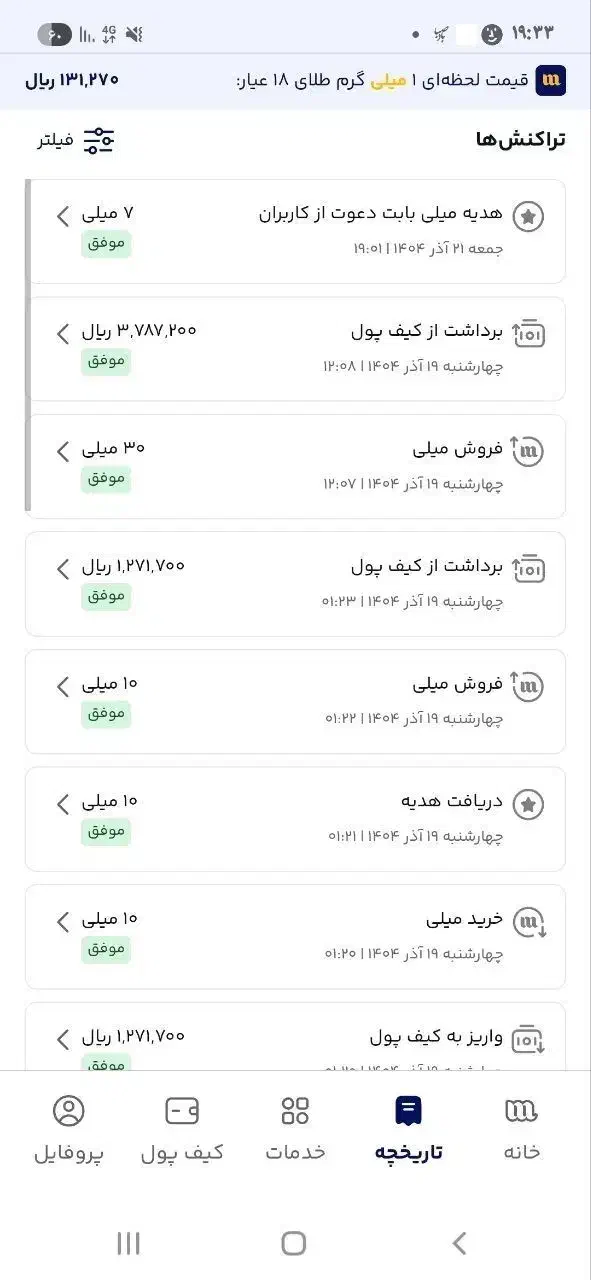Expand the خرید میلی transaction row
Image resolution: width=591 pixels, height=1280 pixels.
(x=62, y=922)
